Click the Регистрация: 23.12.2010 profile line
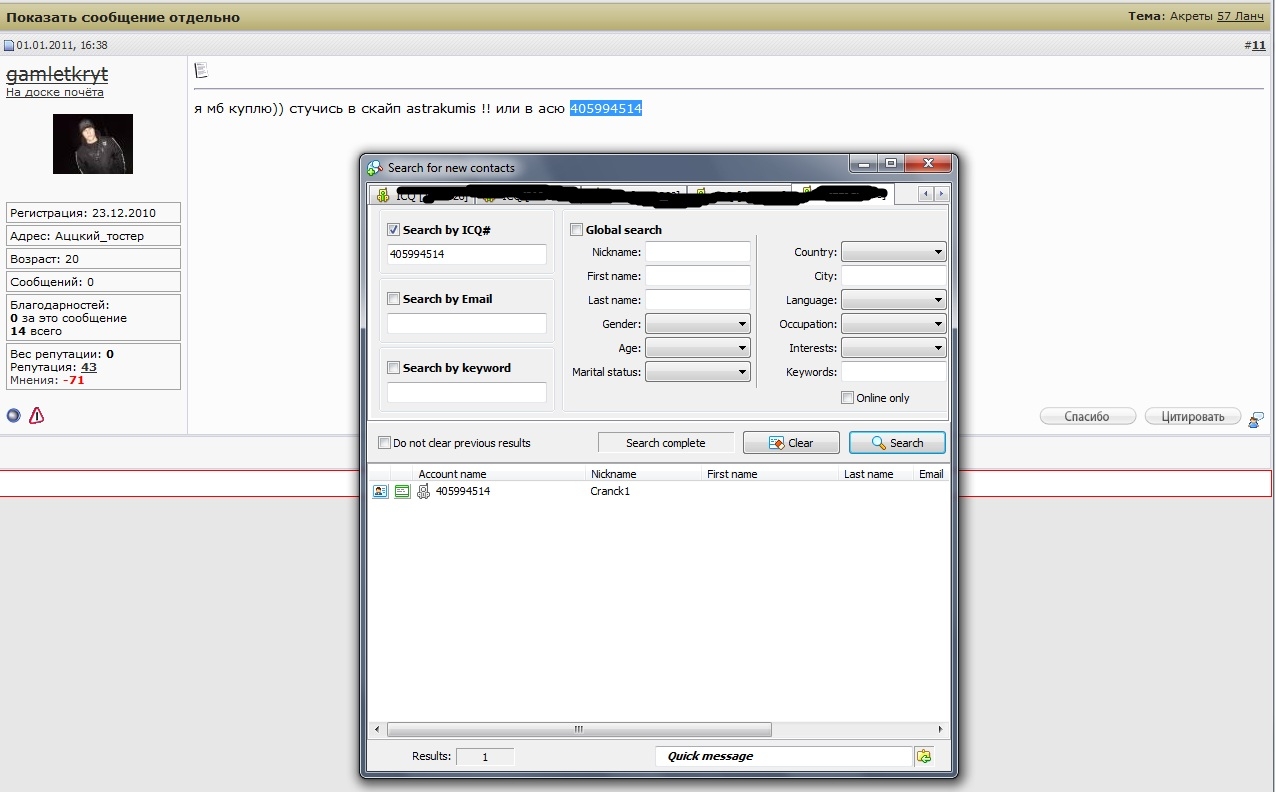This screenshot has width=1276, height=792. click(94, 213)
